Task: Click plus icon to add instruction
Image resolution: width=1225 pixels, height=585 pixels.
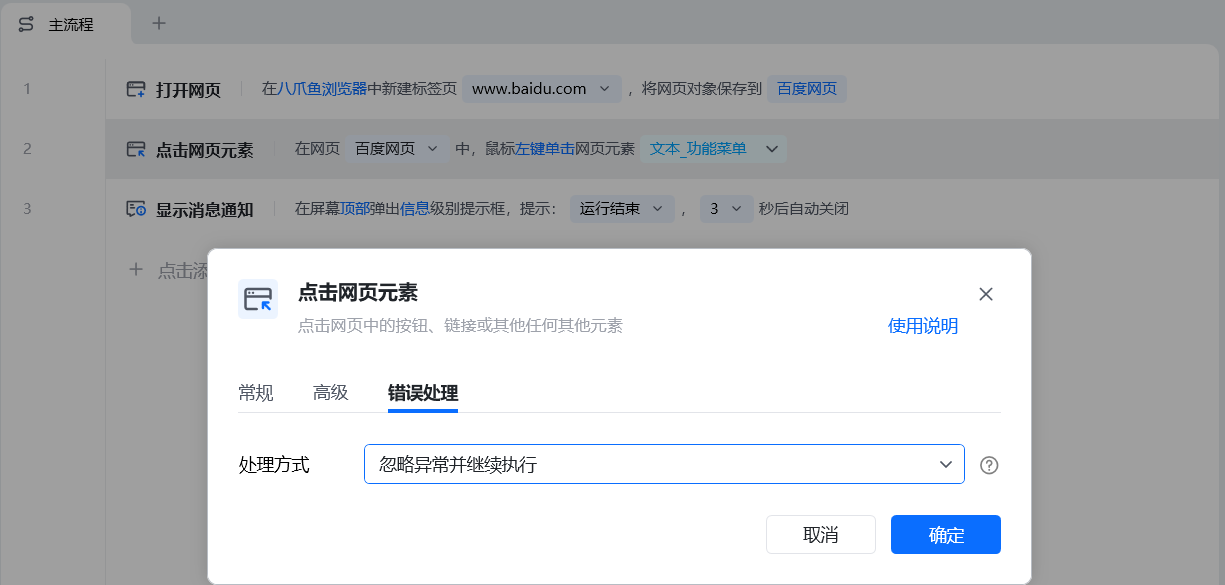Action: 136,269
